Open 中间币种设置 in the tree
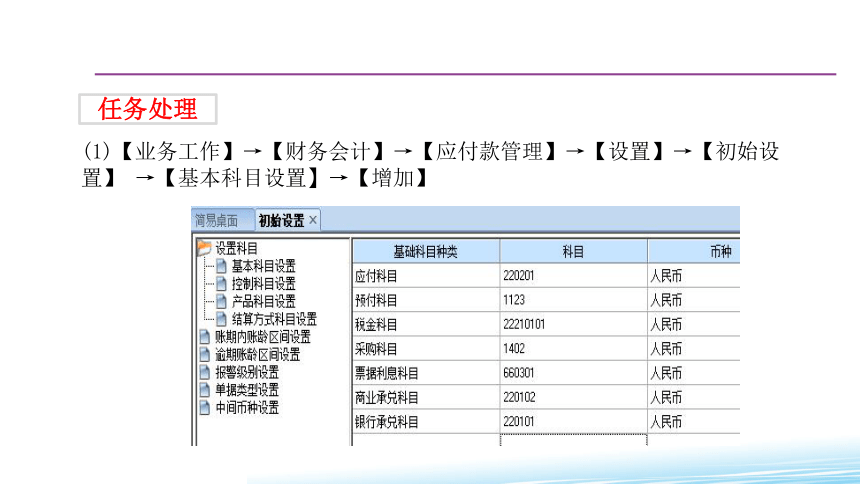 click(247, 407)
